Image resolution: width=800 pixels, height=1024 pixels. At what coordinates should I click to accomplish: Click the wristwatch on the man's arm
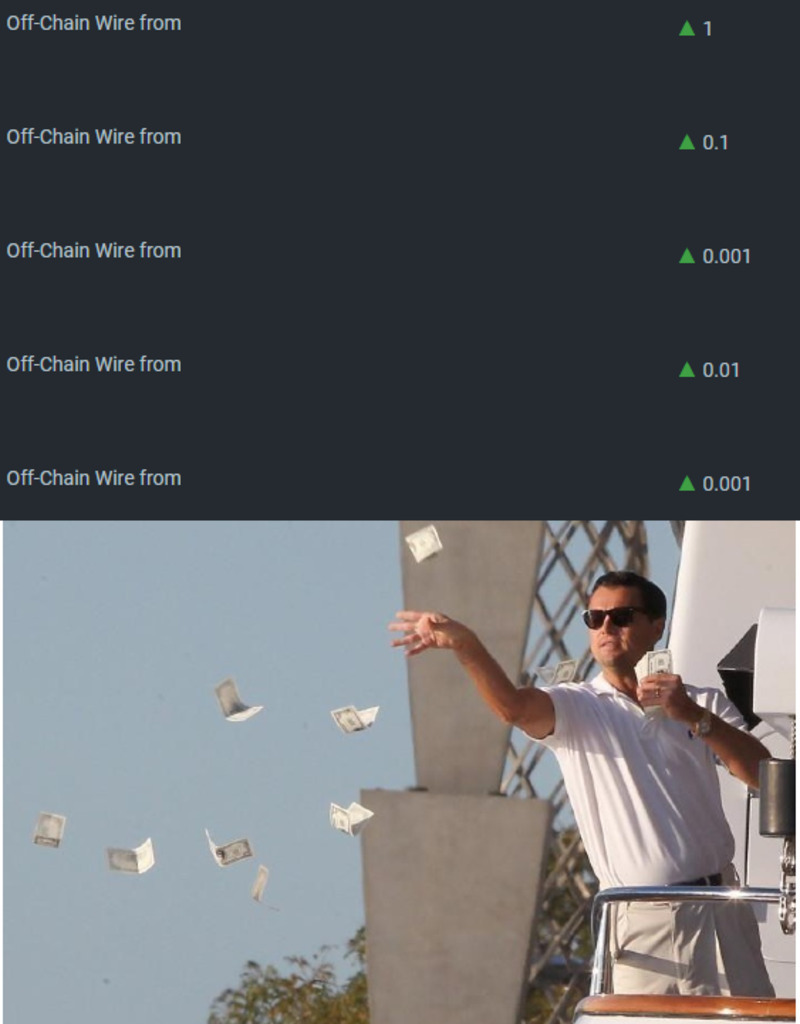(x=703, y=724)
